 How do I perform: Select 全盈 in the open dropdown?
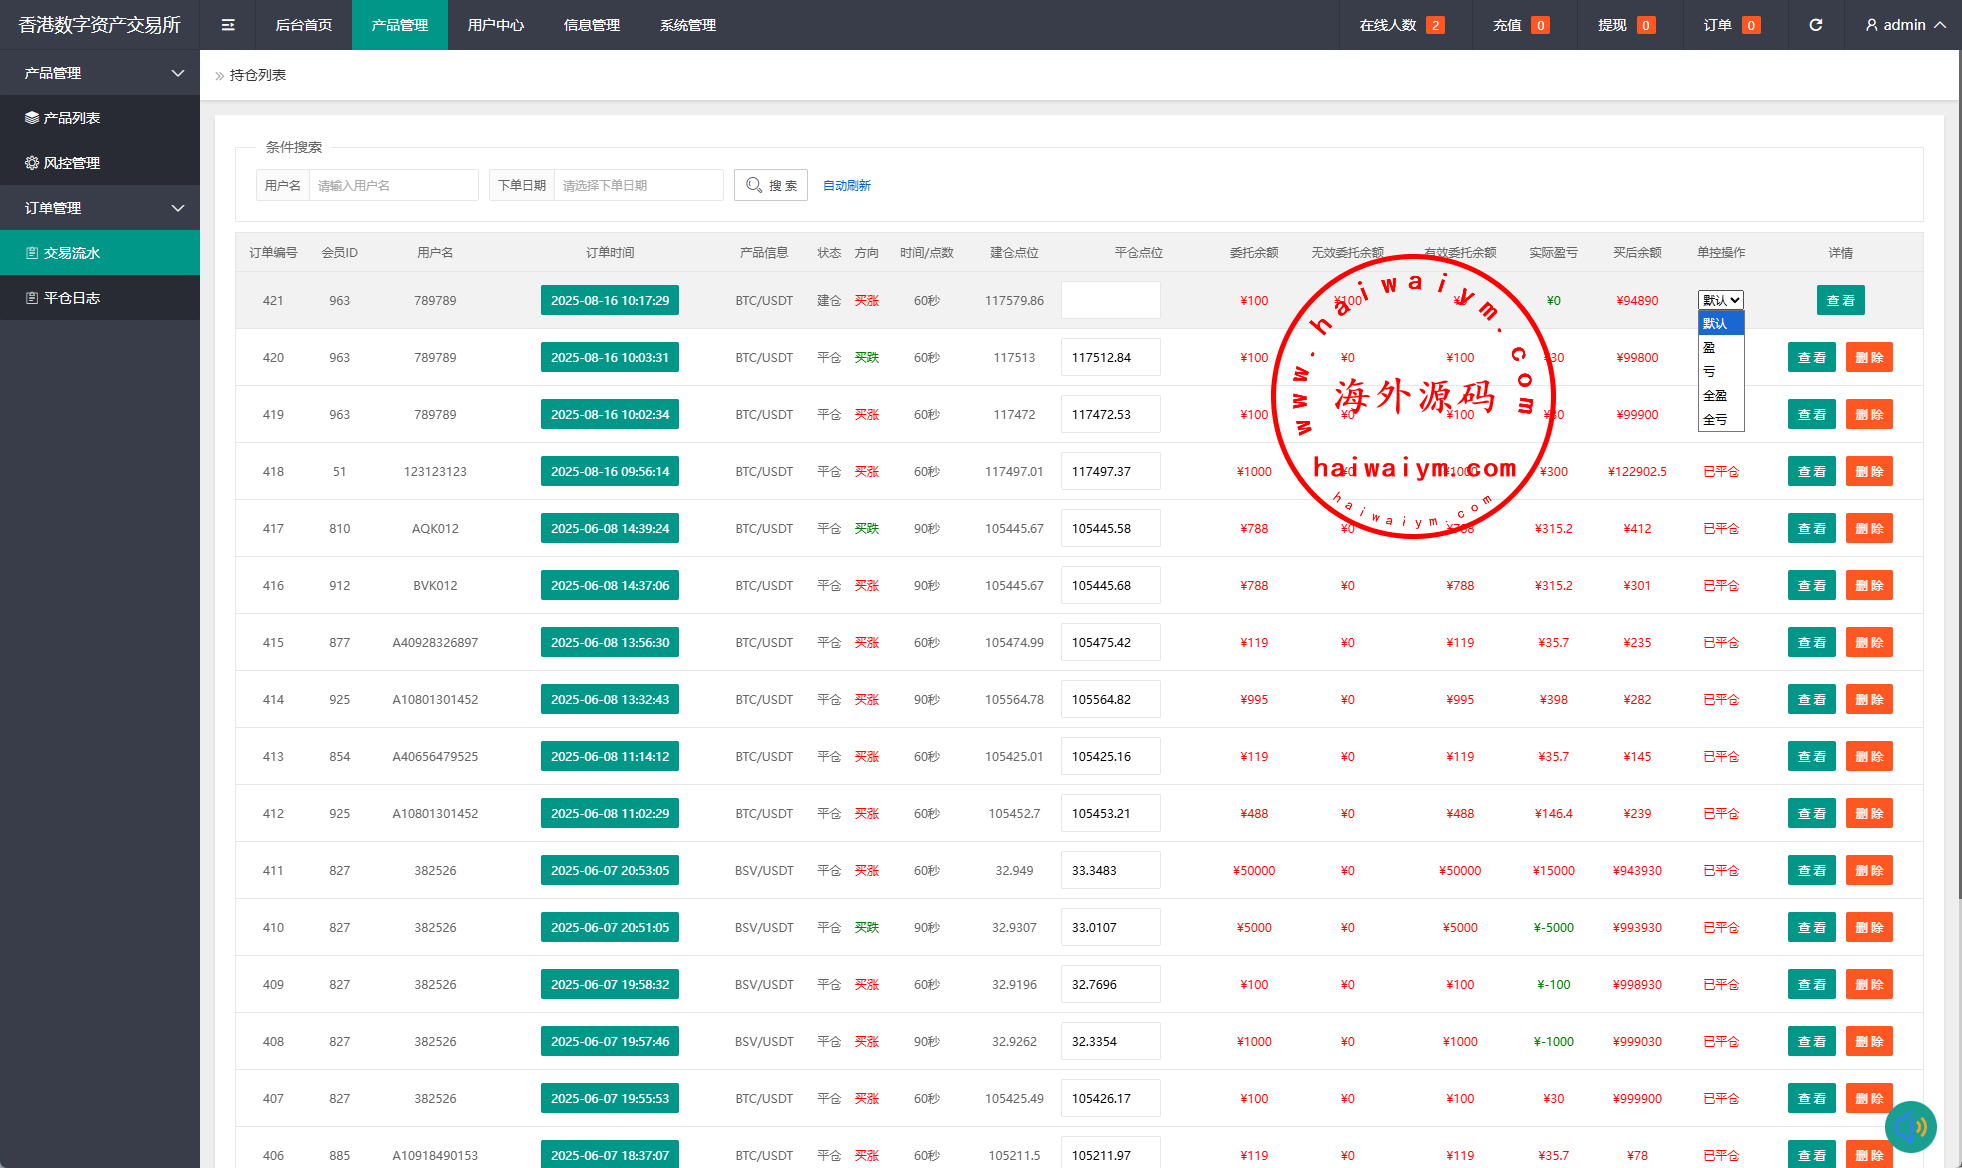1715,395
